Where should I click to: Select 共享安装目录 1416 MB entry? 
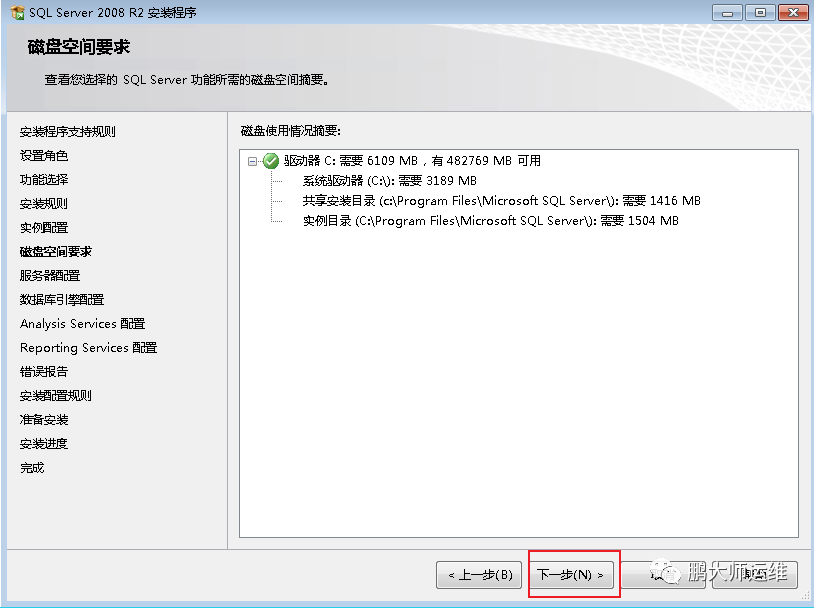pos(501,201)
